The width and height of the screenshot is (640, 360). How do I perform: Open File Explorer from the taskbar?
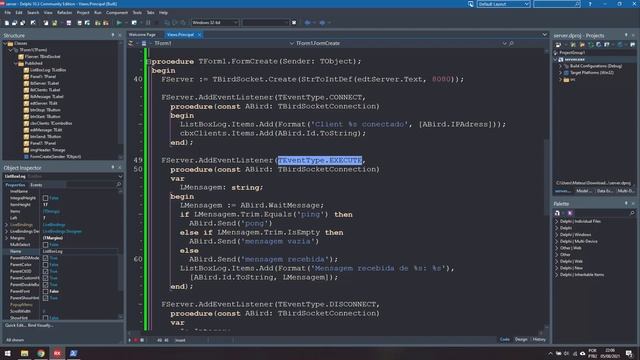(24, 353)
